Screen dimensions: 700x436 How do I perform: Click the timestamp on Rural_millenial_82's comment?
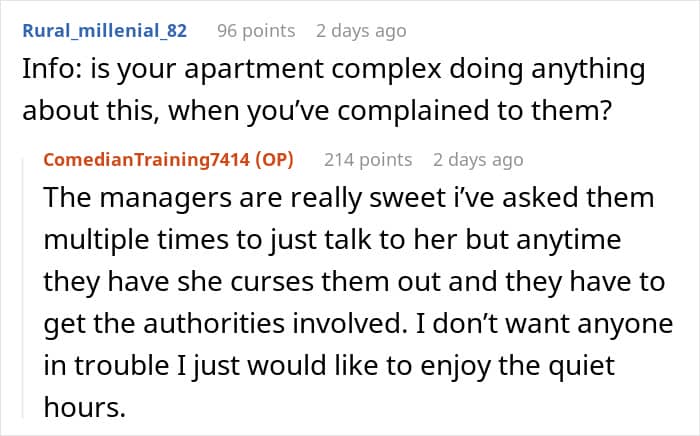click(x=361, y=30)
